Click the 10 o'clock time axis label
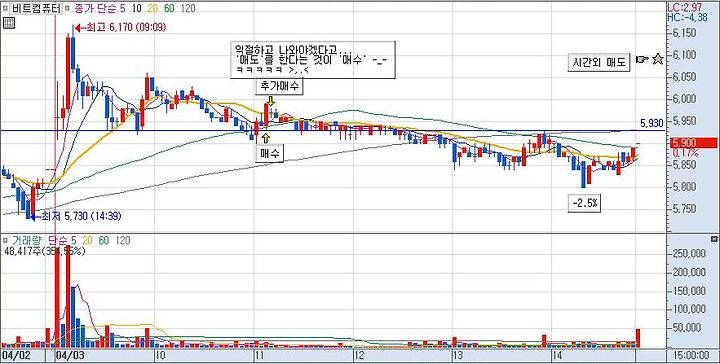The height and width of the screenshot is (364, 720). (161, 356)
